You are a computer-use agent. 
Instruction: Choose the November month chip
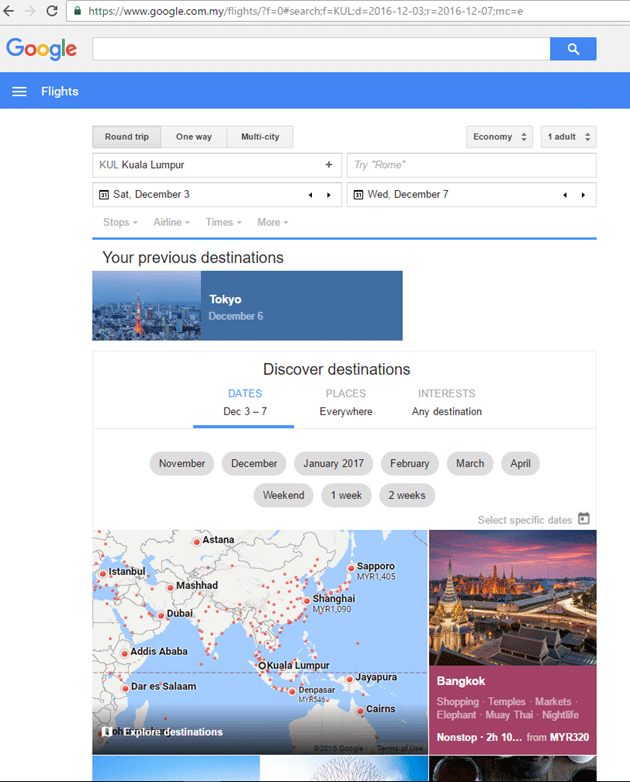[x=182, y=463]
